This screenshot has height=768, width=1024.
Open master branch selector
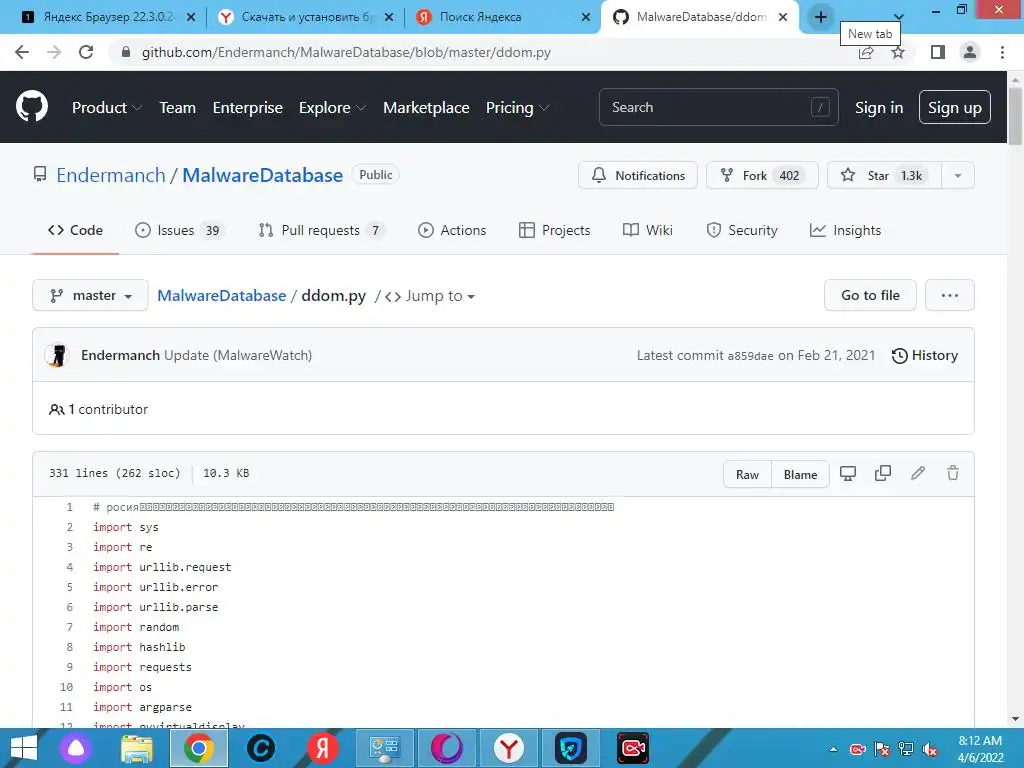(x=90, y=295)
